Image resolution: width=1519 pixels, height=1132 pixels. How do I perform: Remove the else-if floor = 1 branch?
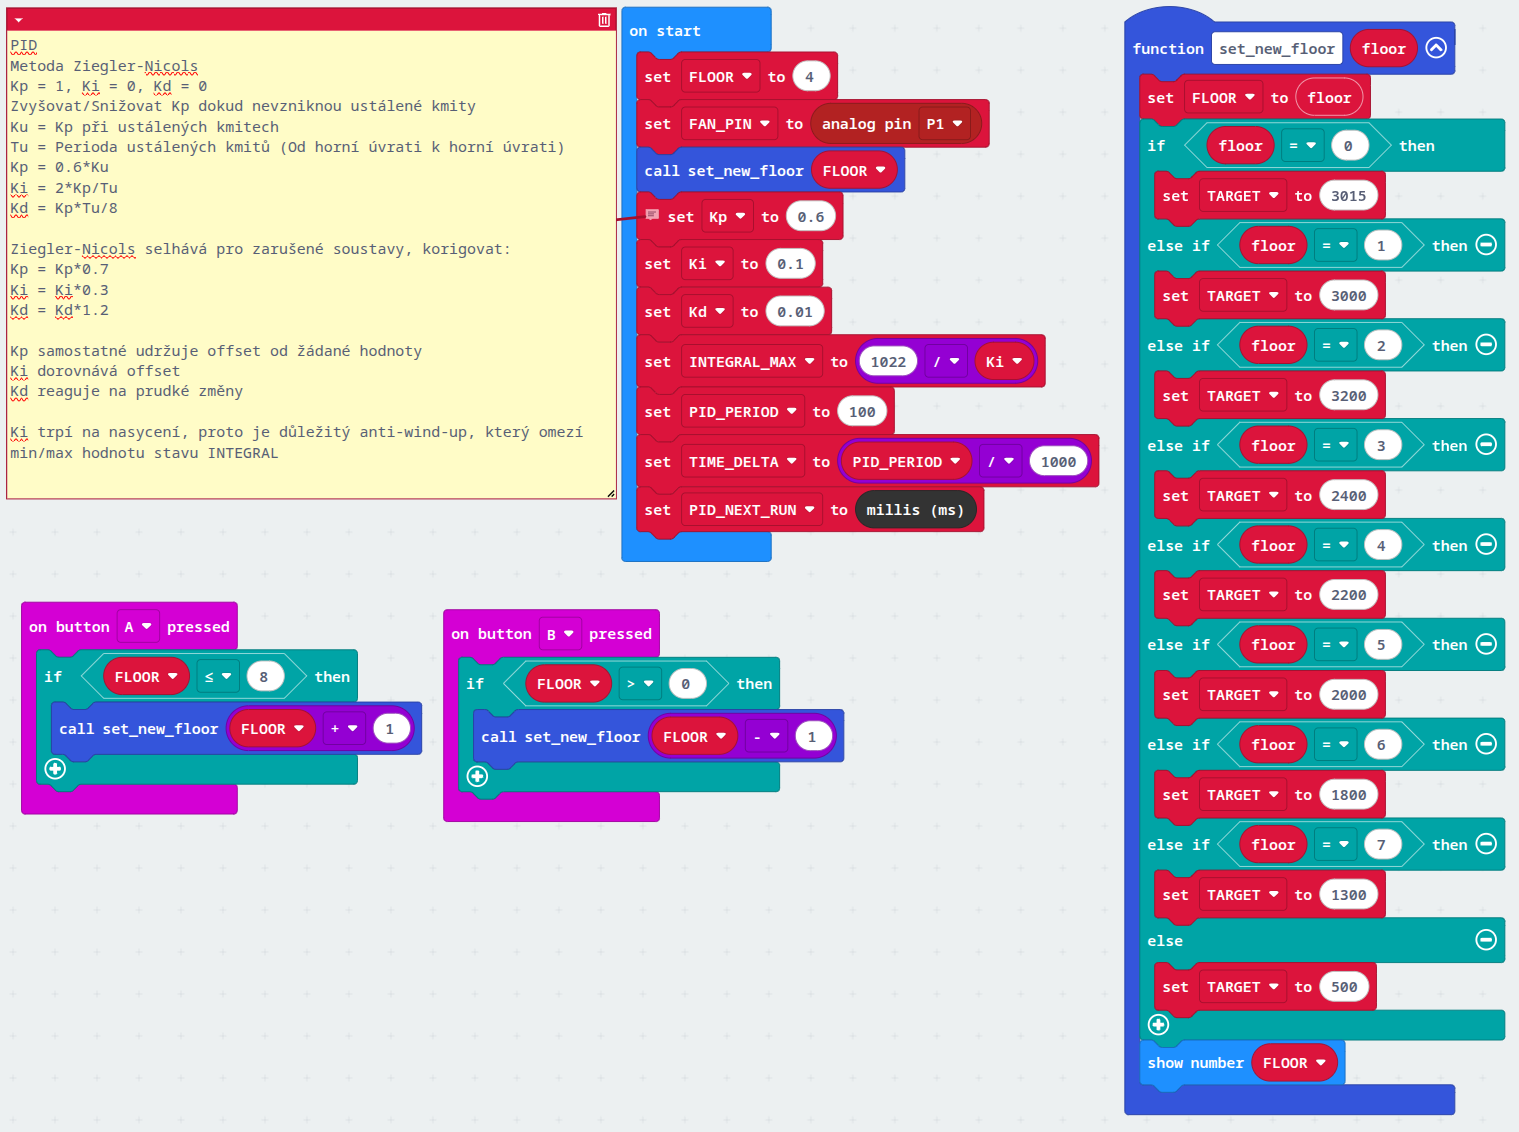[1486, 245]
